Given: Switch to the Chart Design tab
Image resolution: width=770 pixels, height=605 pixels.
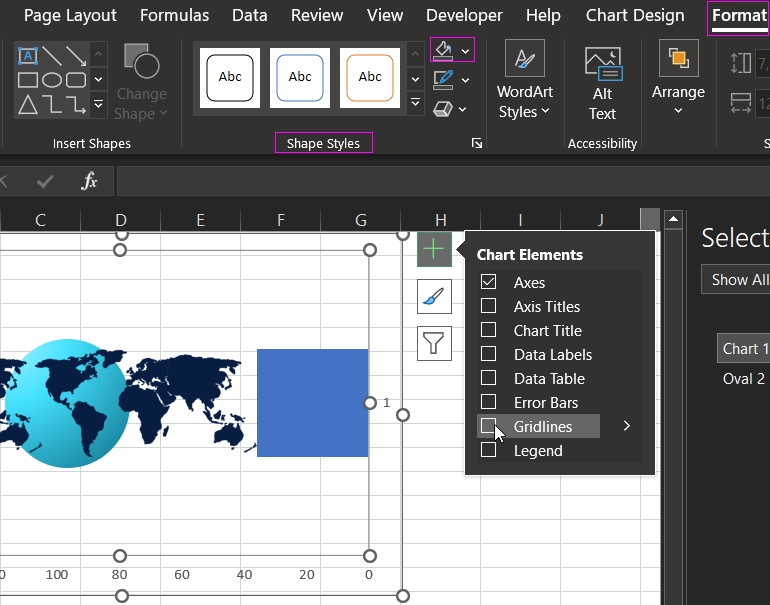Looking at the screenshot, I should (x=635, y=15).
